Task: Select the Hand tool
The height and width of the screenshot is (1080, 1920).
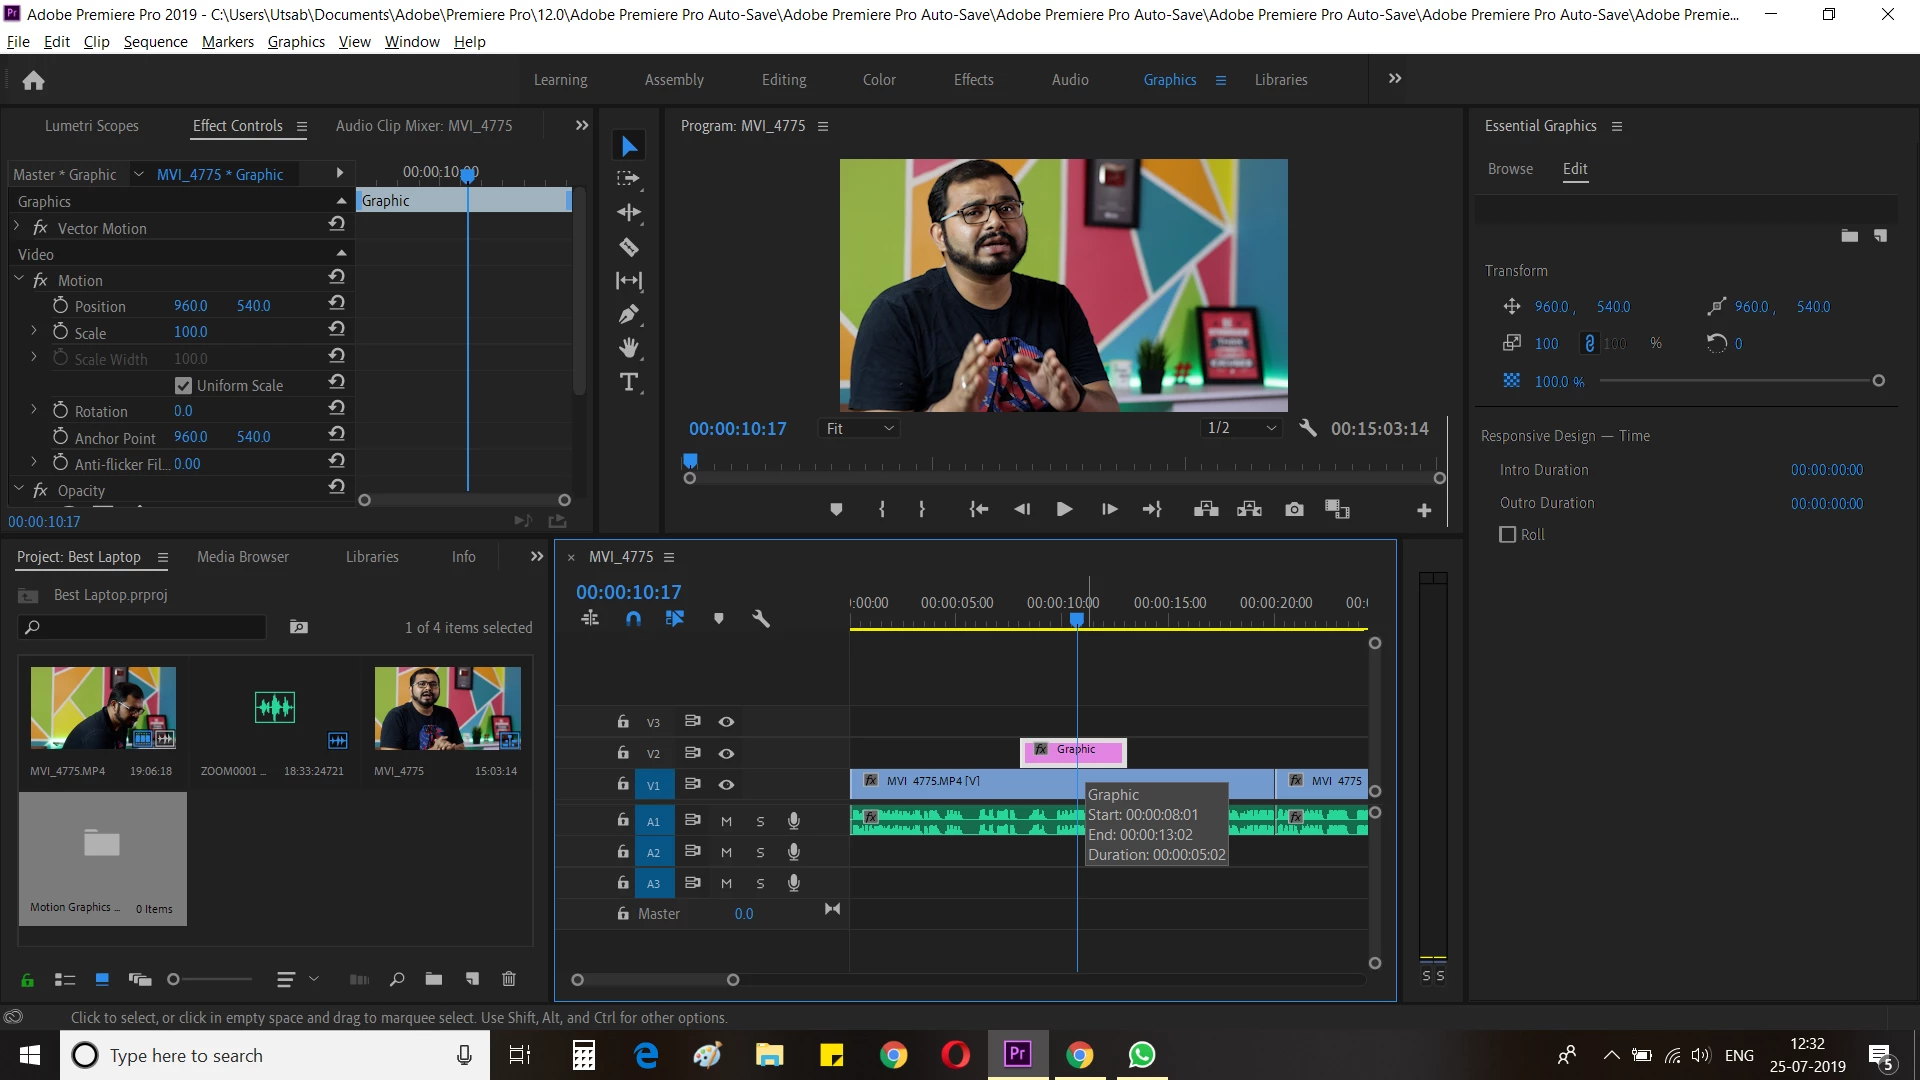Action: click(629, 348)
